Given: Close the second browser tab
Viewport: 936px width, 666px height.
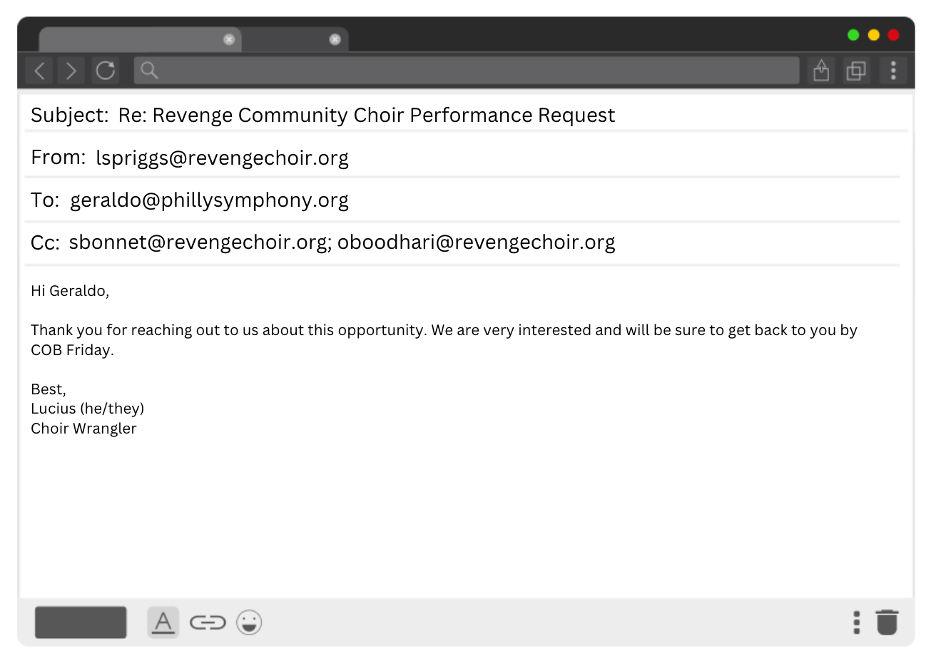Looking at the screenshot, I should pyautogui.click(x=335, y=40).
